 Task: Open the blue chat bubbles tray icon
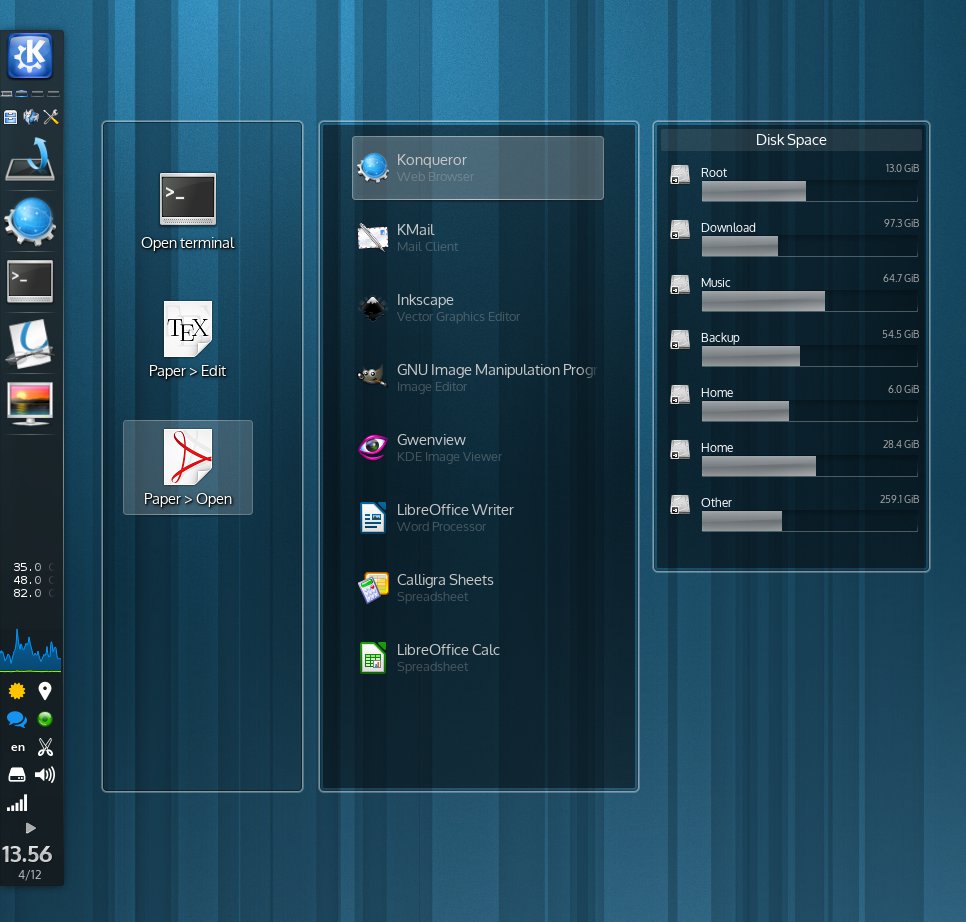(17, 719)
